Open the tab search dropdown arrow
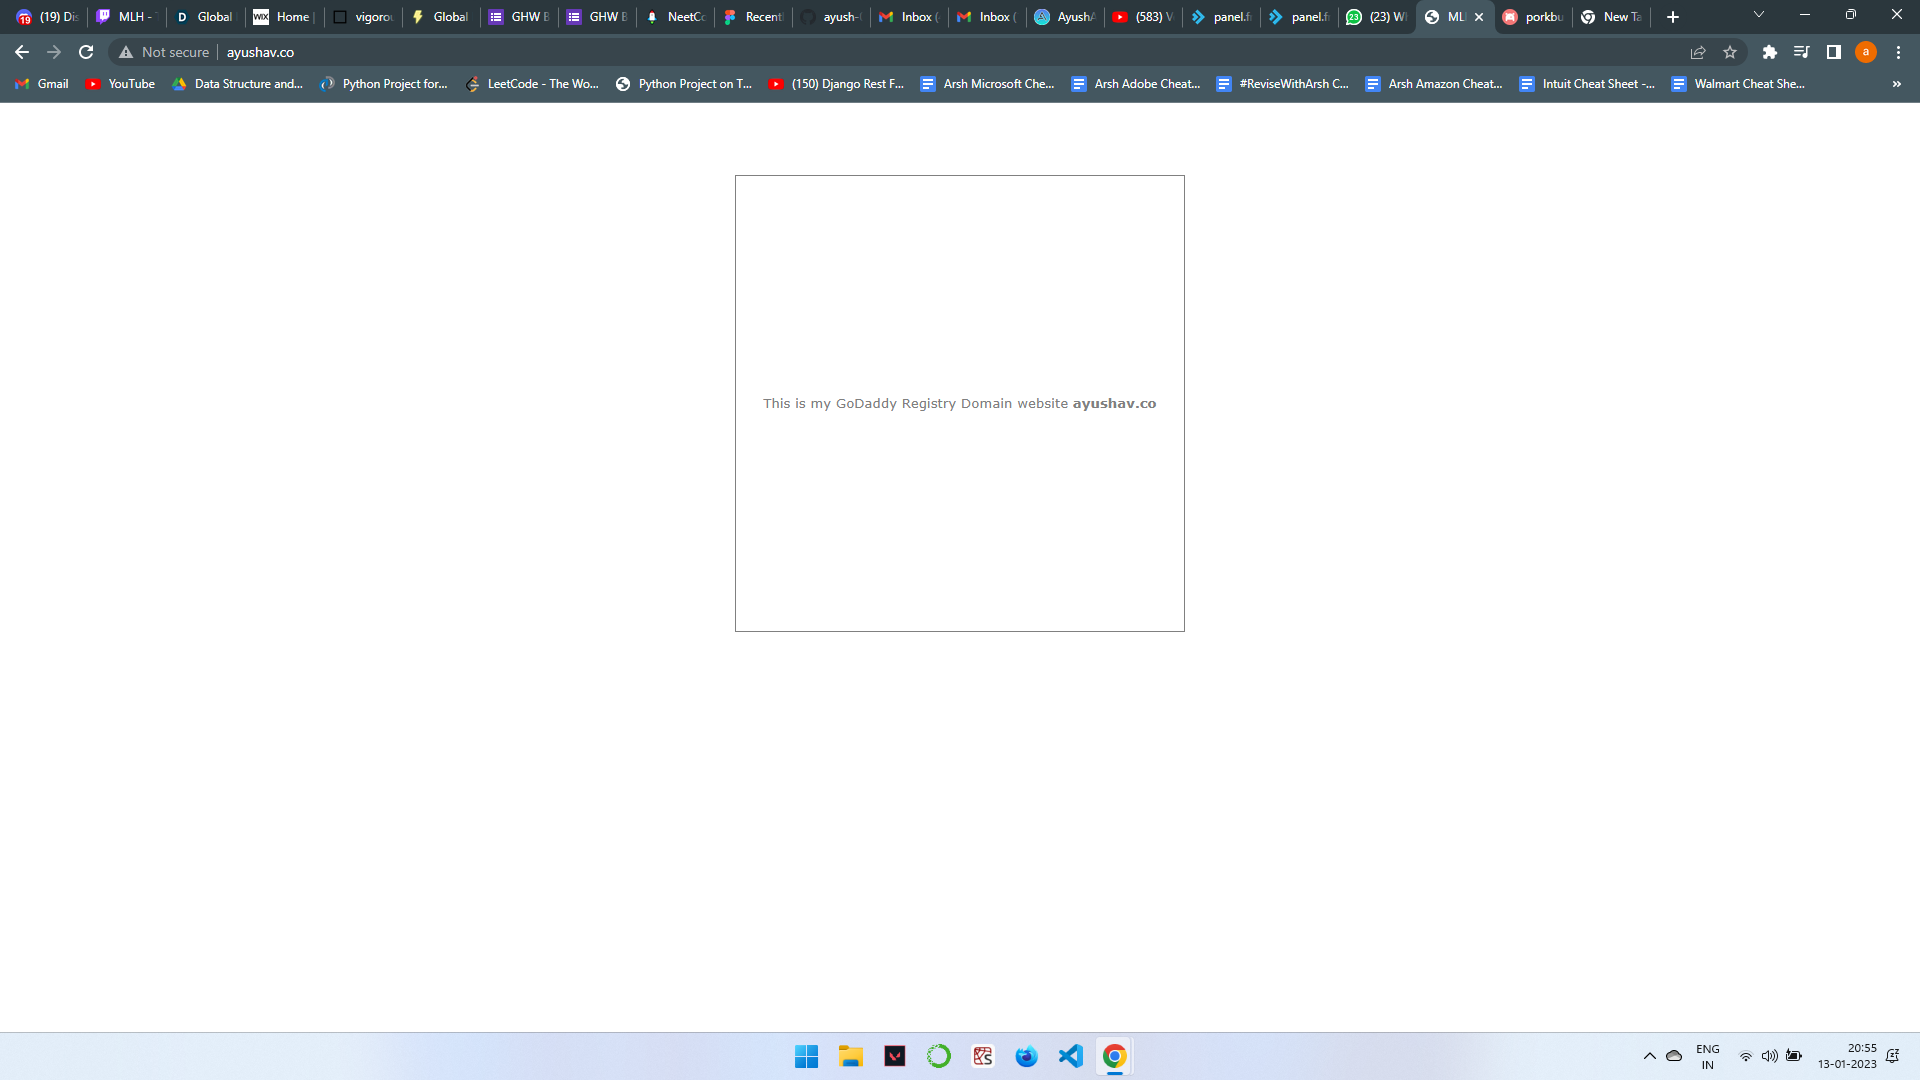This screenshot has height=1080, width=1920. tap(1758, 15)
